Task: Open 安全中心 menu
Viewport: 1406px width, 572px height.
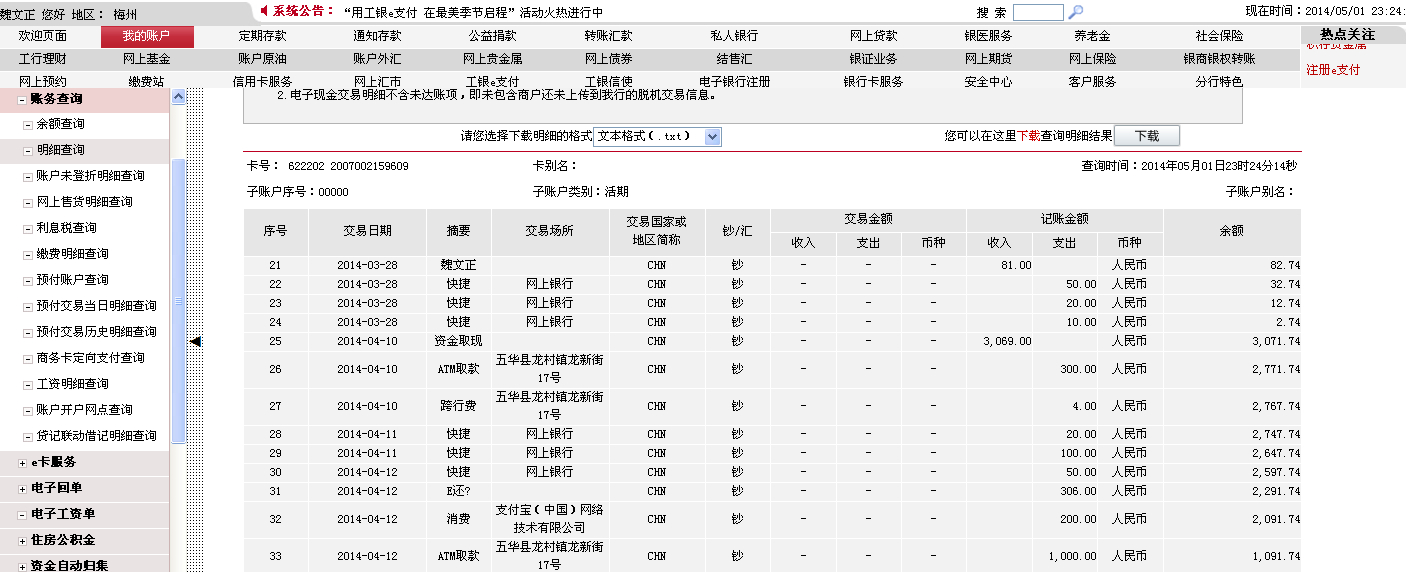Action: [988, 82]
